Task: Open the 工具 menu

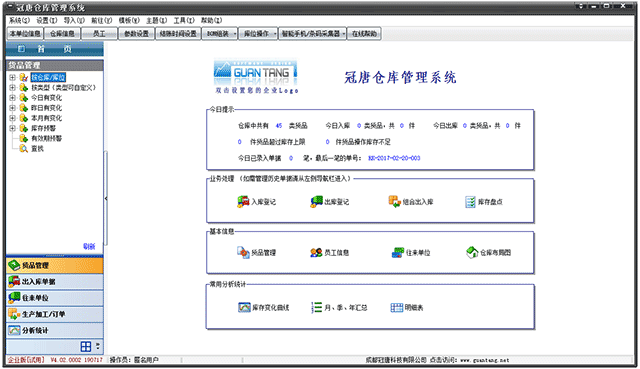Action: 184,20
